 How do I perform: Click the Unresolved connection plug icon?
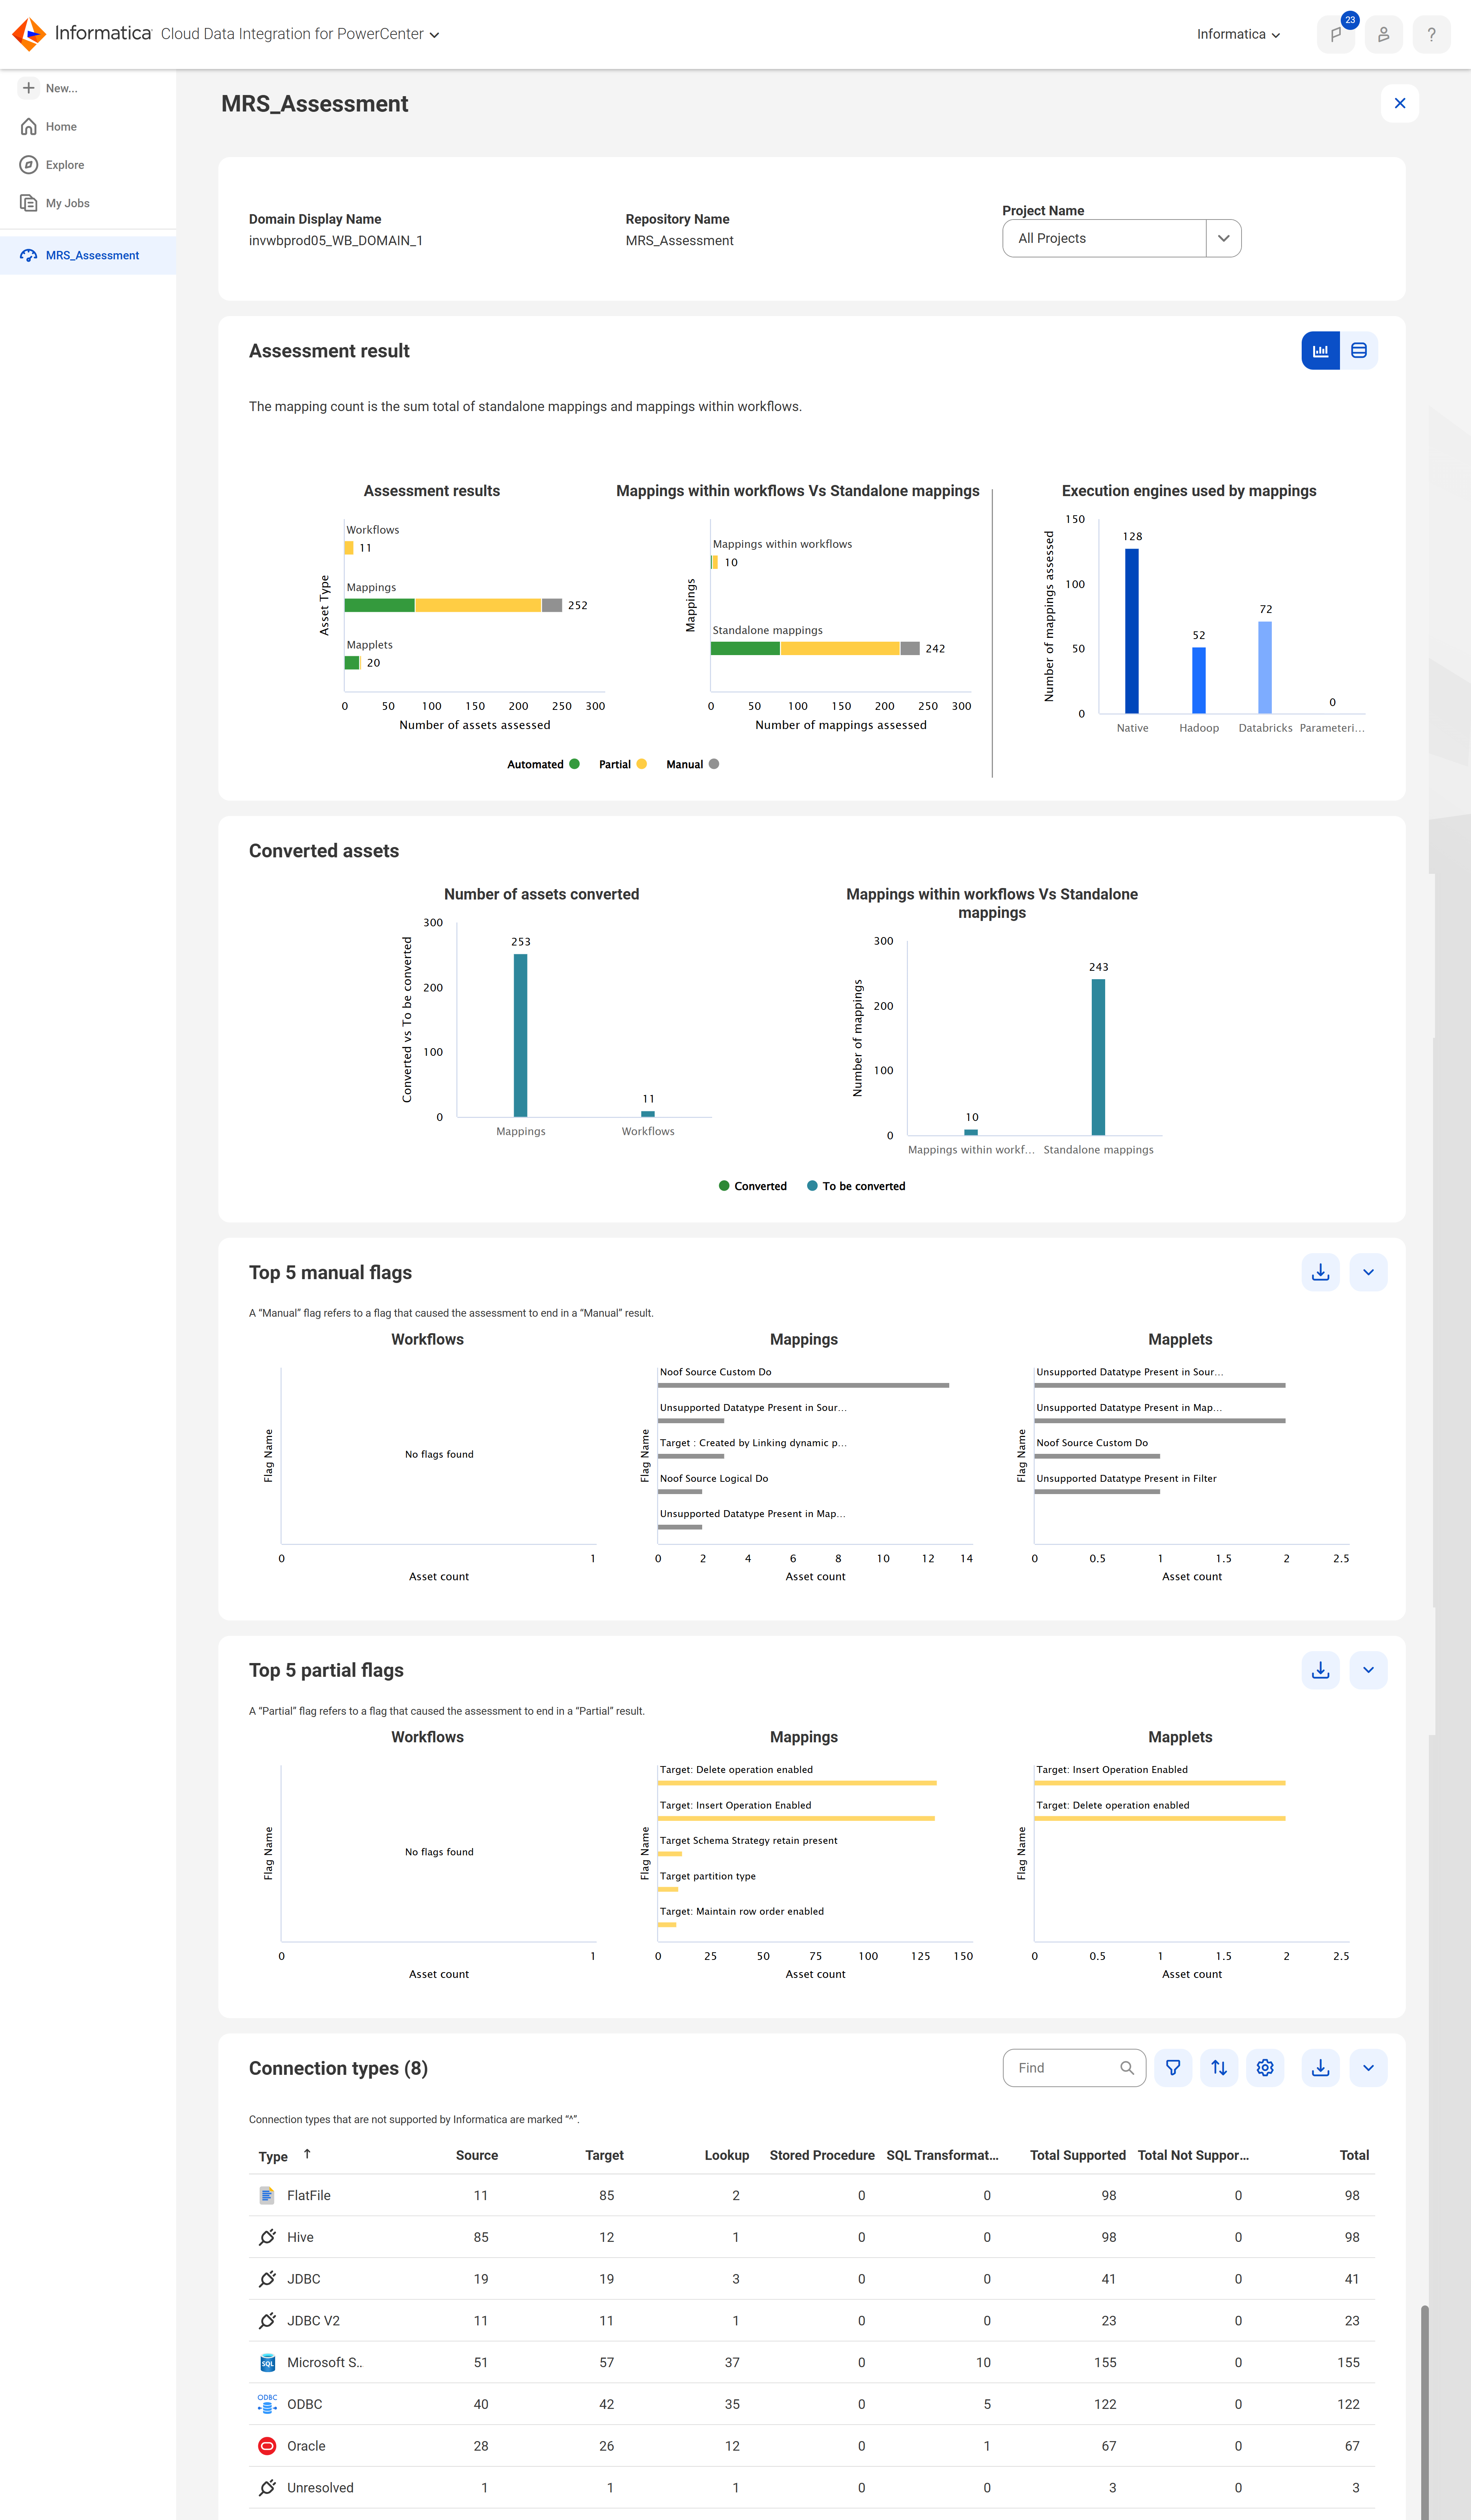pos(267,2487)
